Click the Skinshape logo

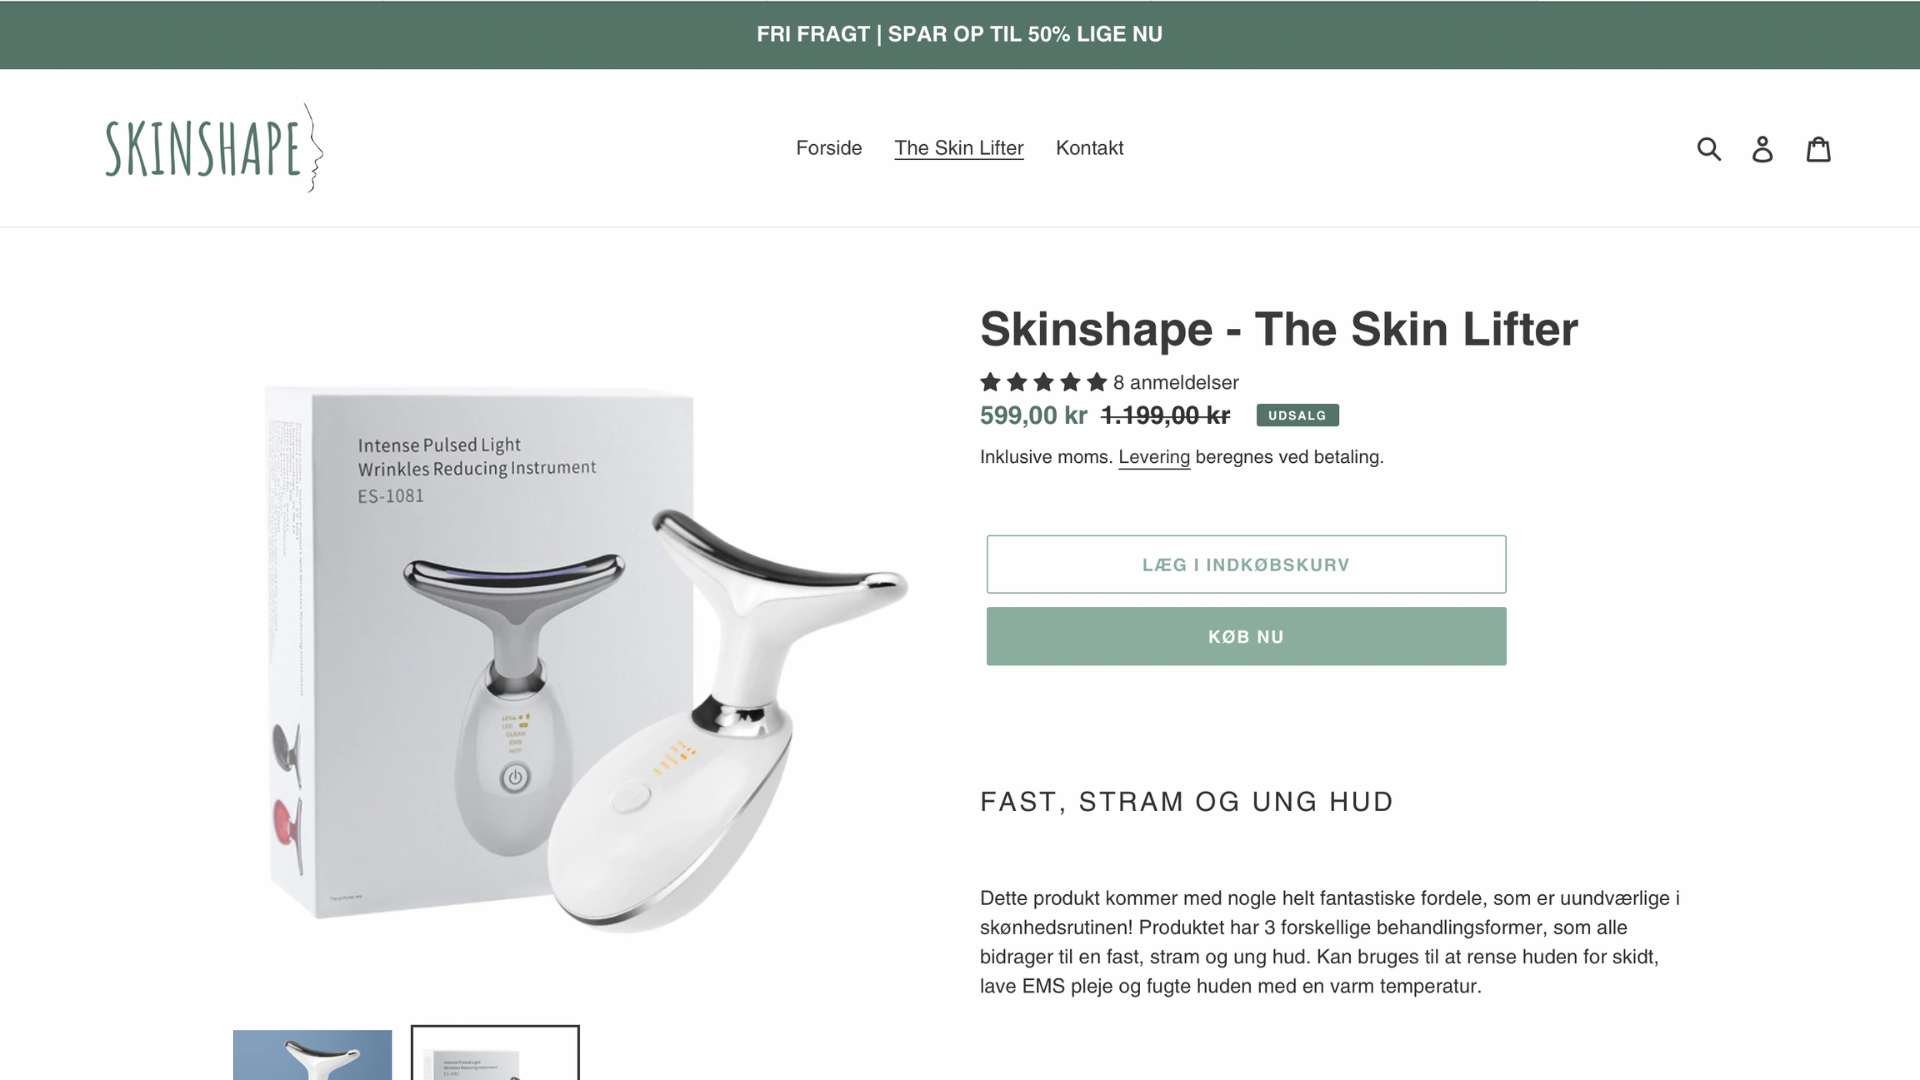(214, 148)
